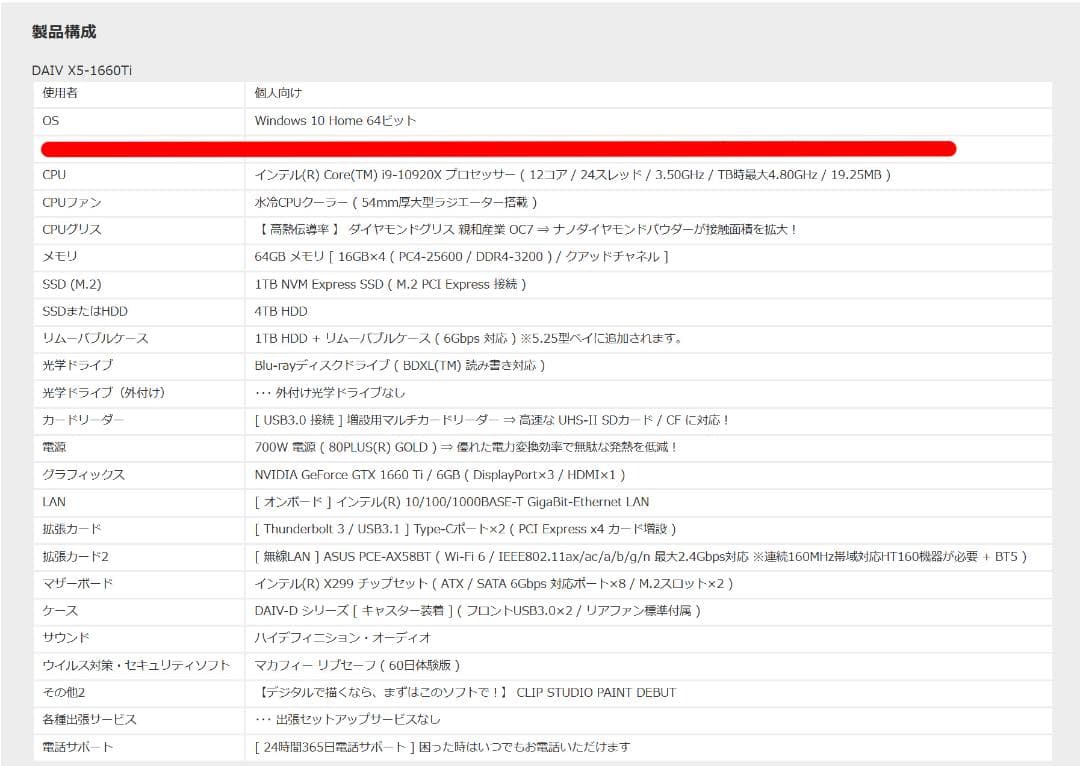Click the カードリーダー specification text
The width and height of the screenshot is (1080, 766).
point(490,420)
